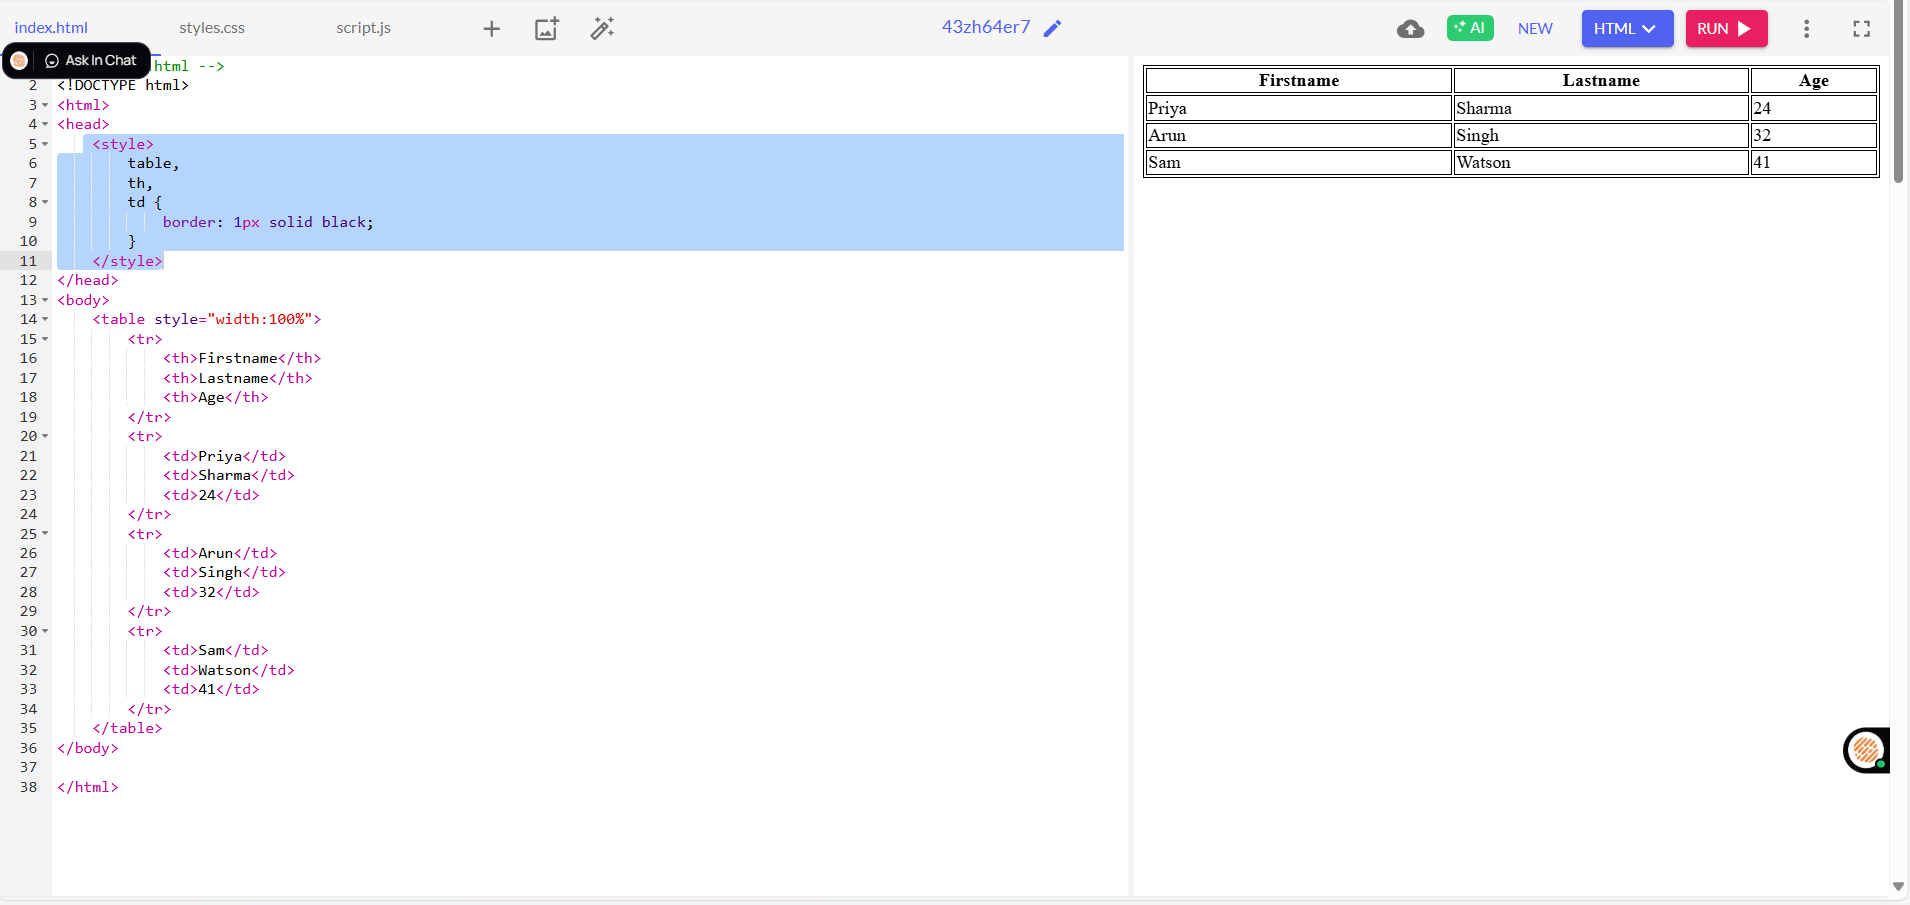Collapse the body tag fold on line 13
This screenshot has width=1910, height=905.
(x=45, y=300)
